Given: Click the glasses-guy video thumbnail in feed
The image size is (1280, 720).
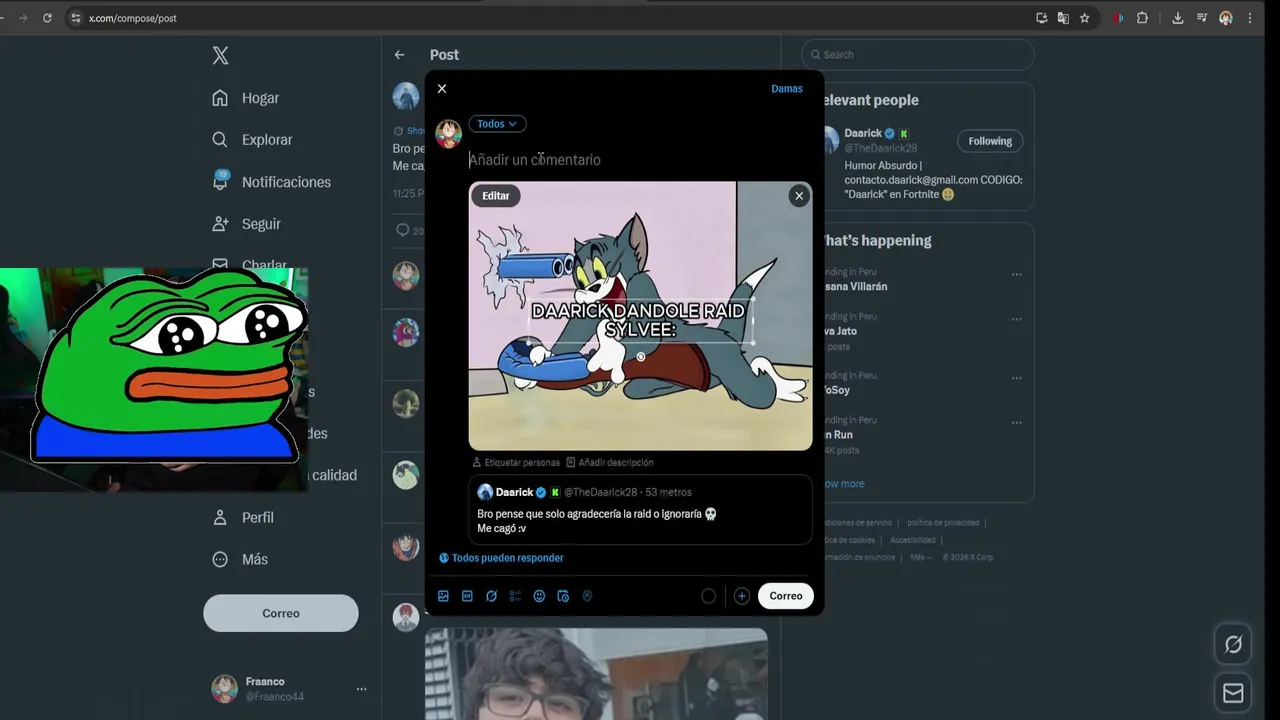Looking at the screenshot, I should pos(596,674).
